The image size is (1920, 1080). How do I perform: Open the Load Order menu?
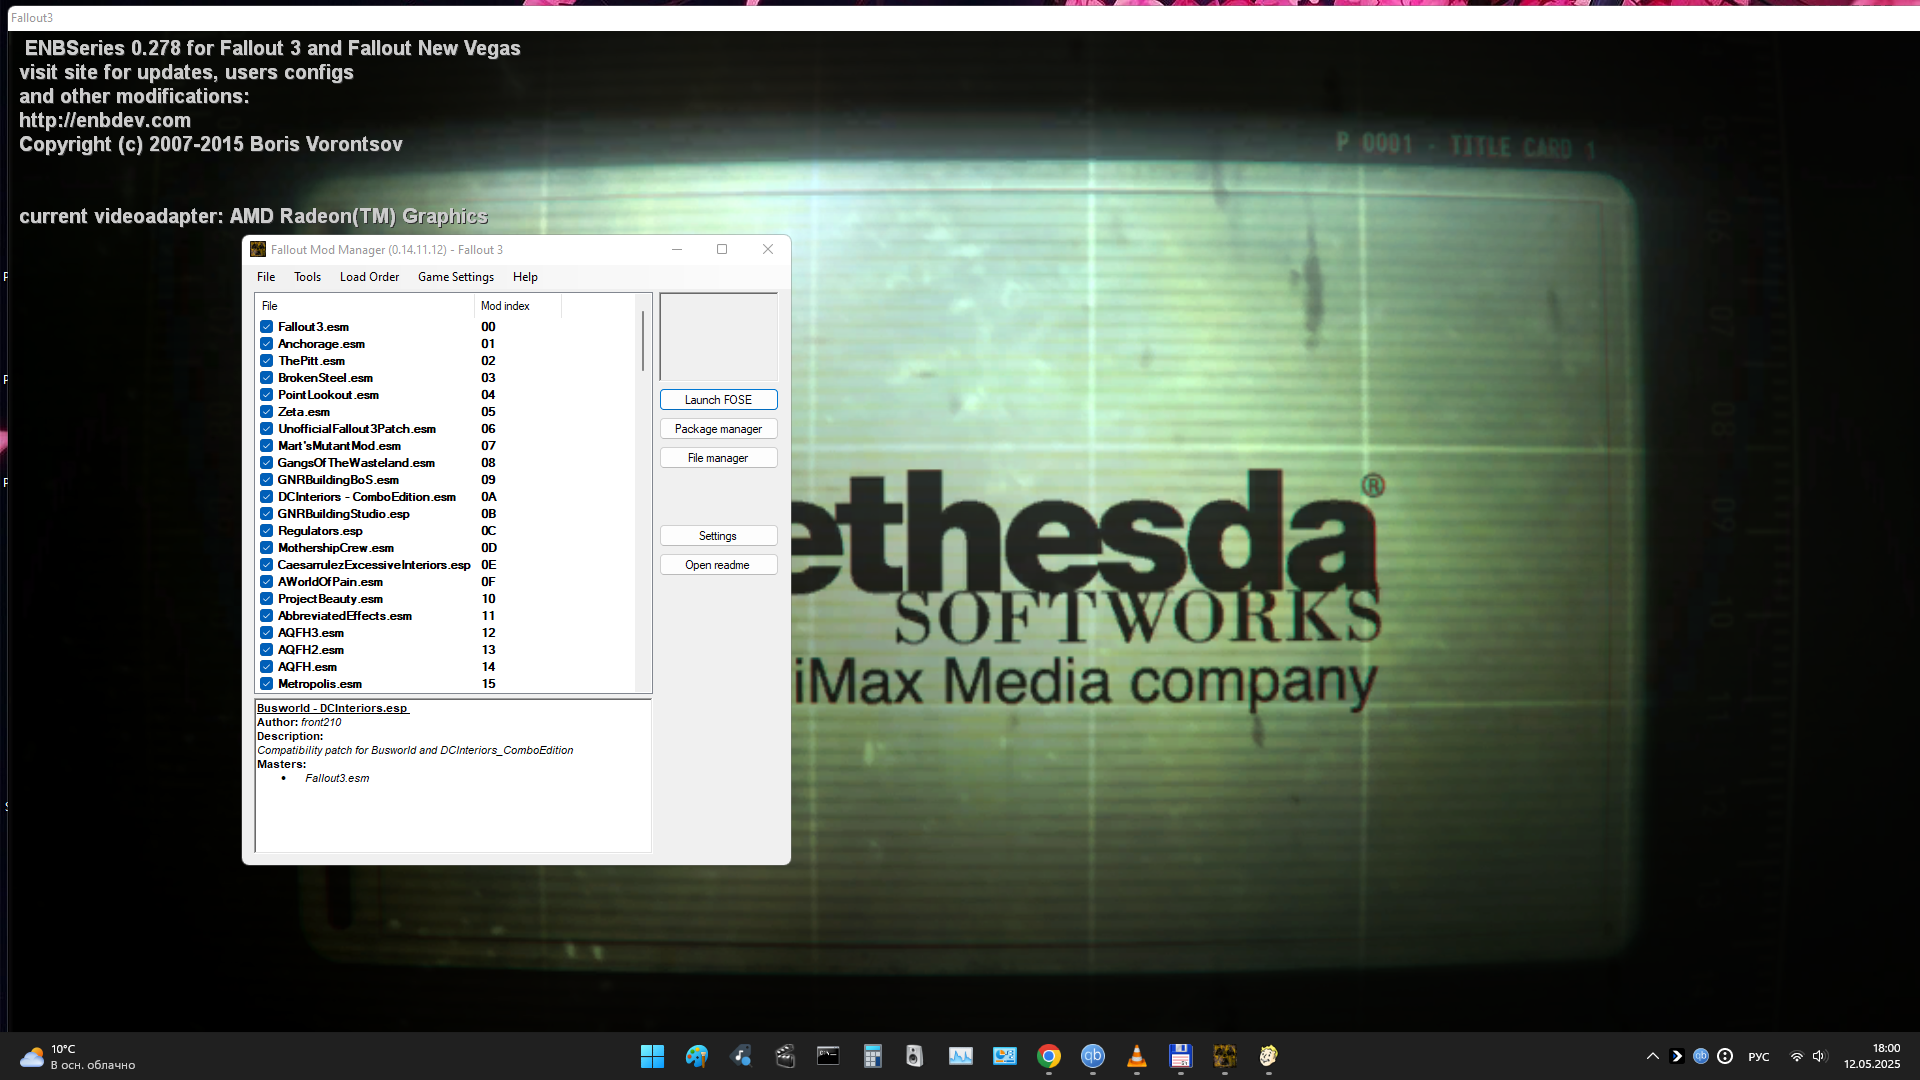[x=369, y=277]
